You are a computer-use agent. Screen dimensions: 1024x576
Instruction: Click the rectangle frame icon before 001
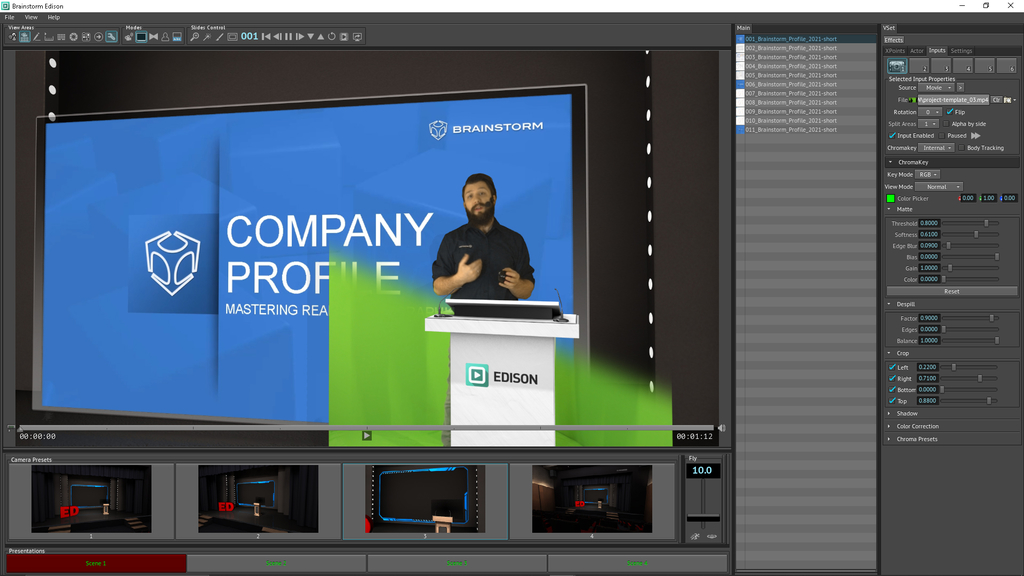[x=232, y=37]
